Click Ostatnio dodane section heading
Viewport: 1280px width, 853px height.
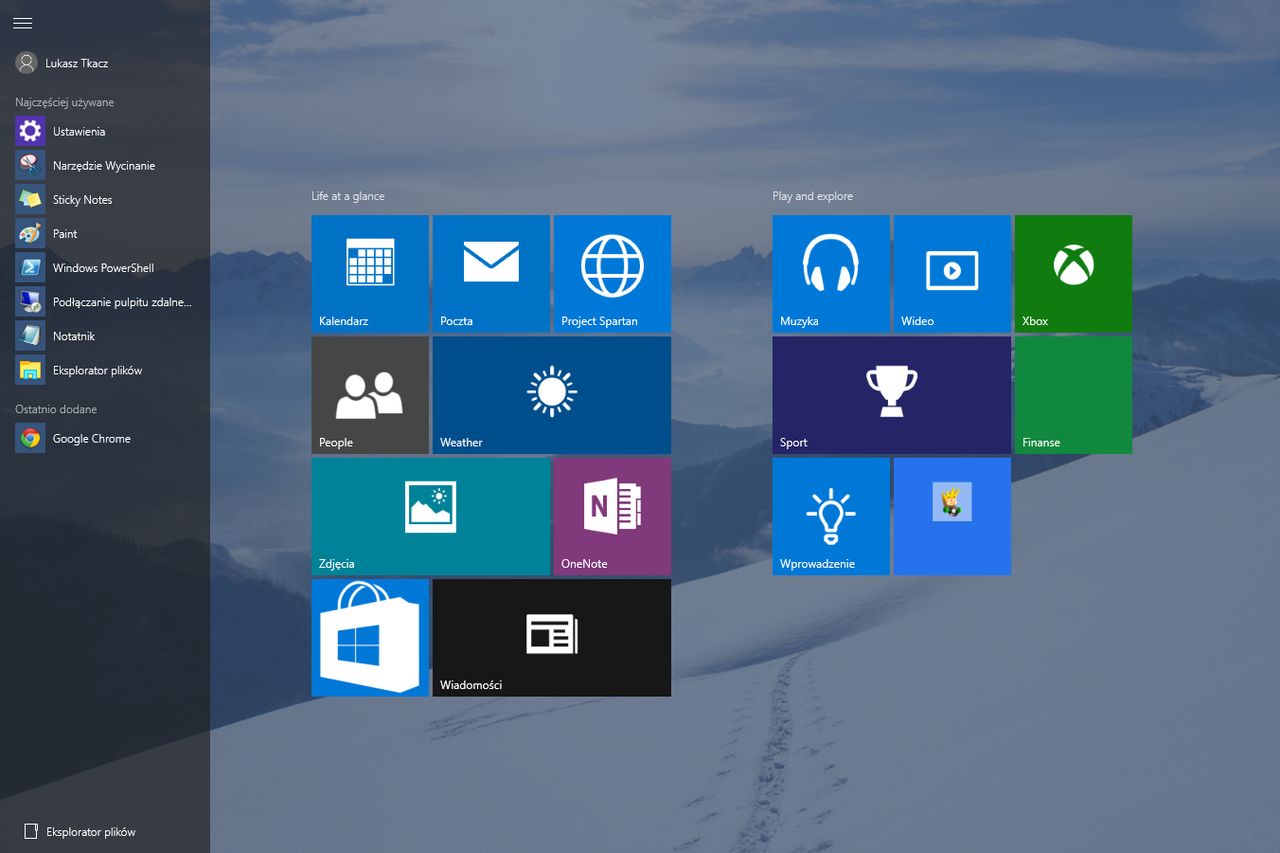click(56, 409)
